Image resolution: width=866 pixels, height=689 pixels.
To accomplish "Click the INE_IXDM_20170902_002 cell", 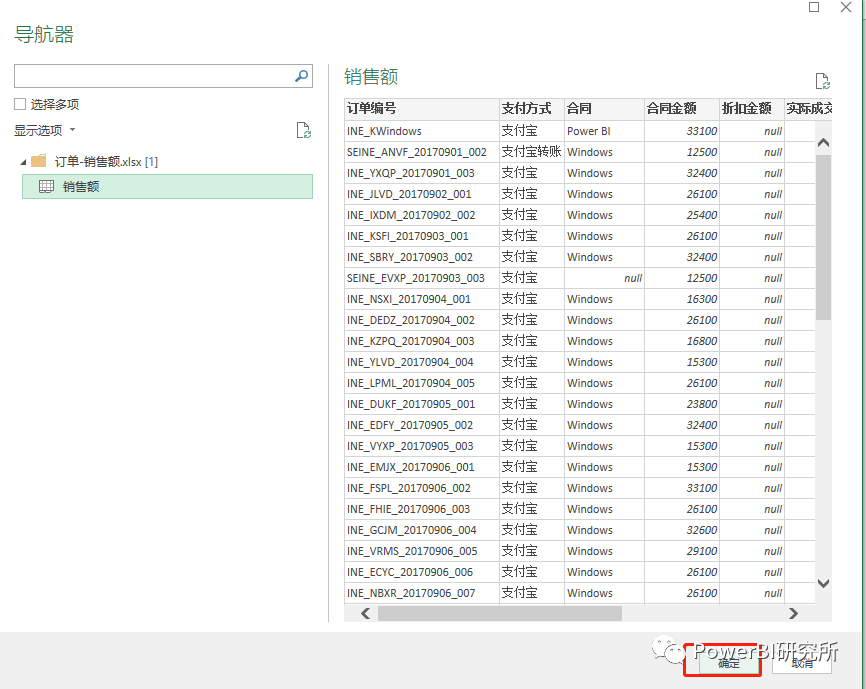I will coord(421,215).
